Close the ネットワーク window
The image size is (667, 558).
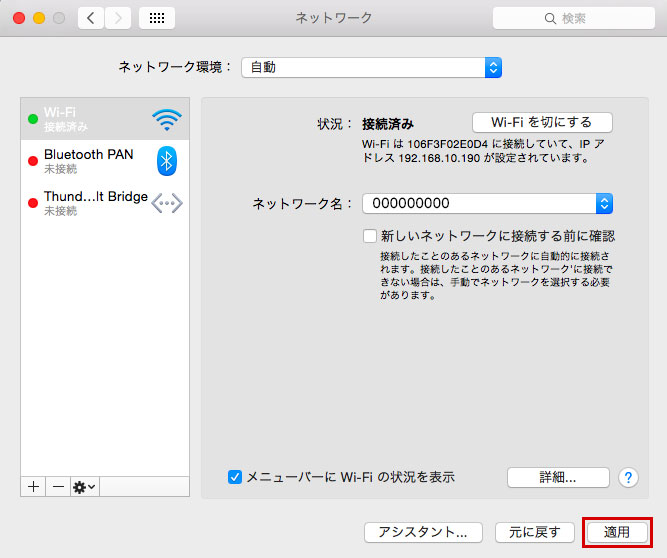pyautogui.click(x=19, y=18)
